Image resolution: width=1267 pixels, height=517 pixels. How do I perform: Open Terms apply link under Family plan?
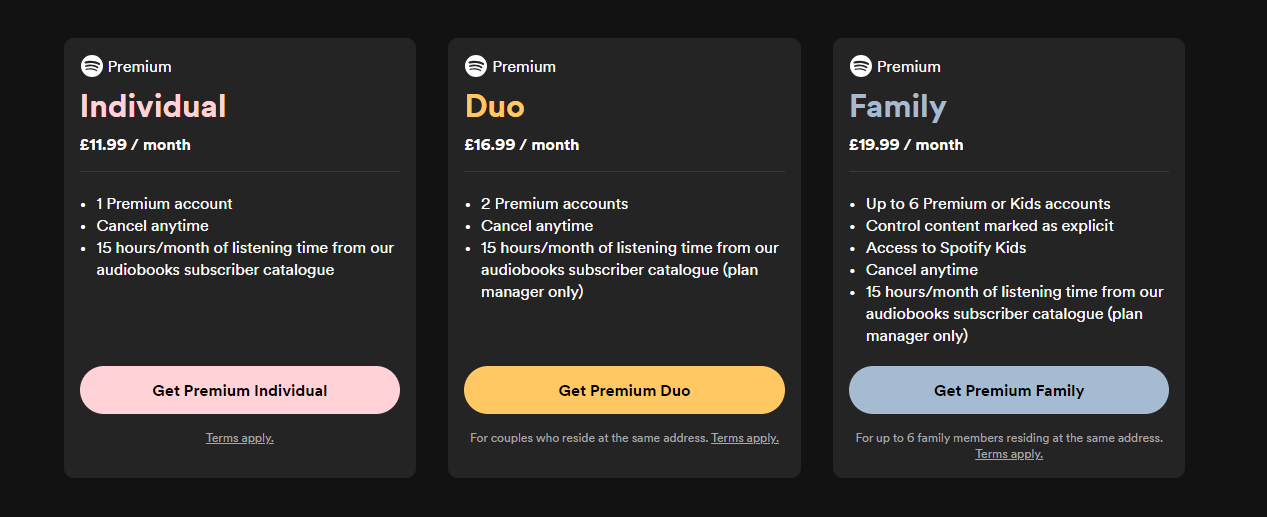(x=1009, y=454)
